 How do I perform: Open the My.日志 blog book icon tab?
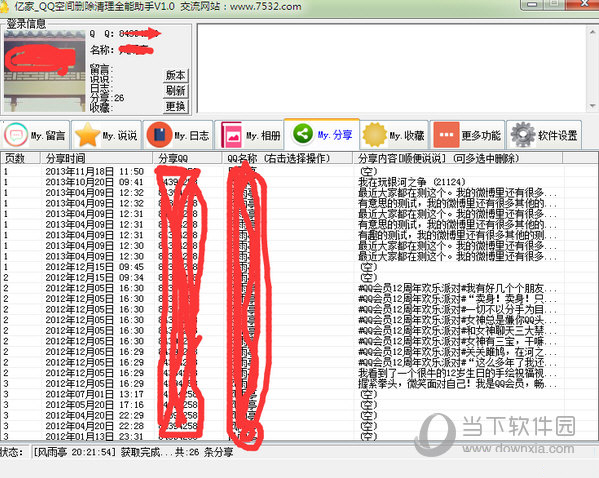[159, 135]
